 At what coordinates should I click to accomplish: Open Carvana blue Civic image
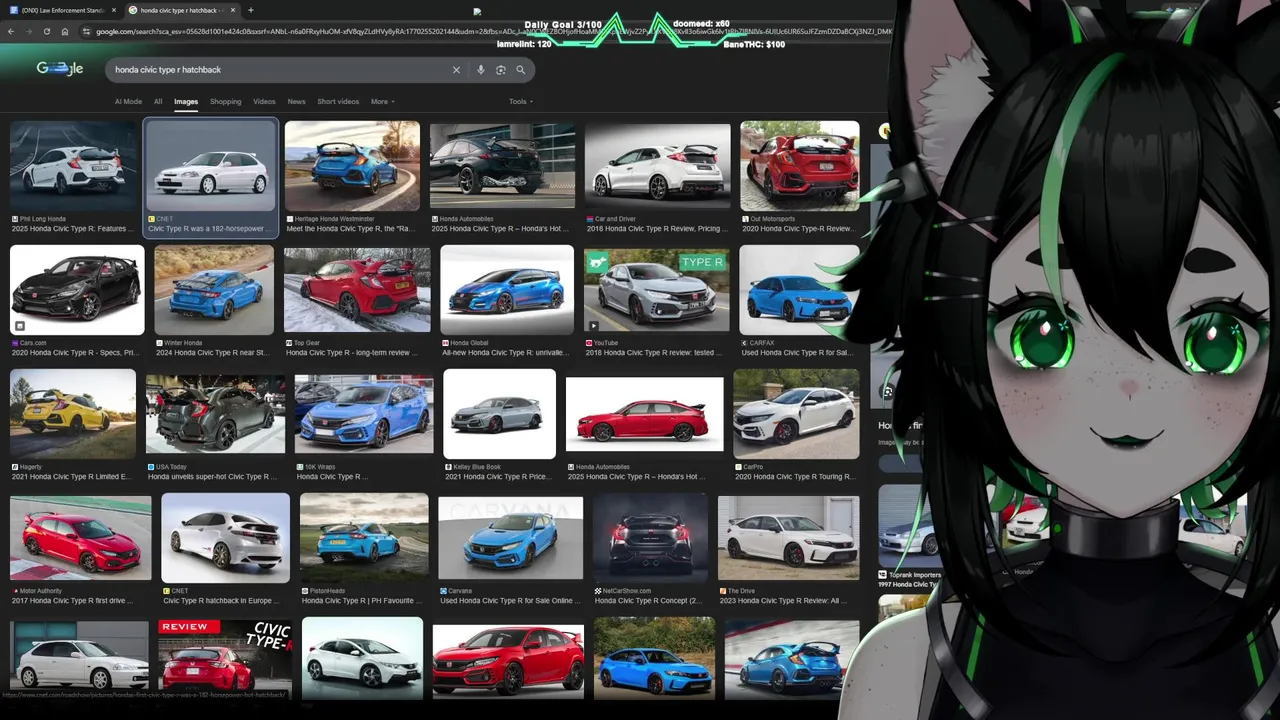510,538
